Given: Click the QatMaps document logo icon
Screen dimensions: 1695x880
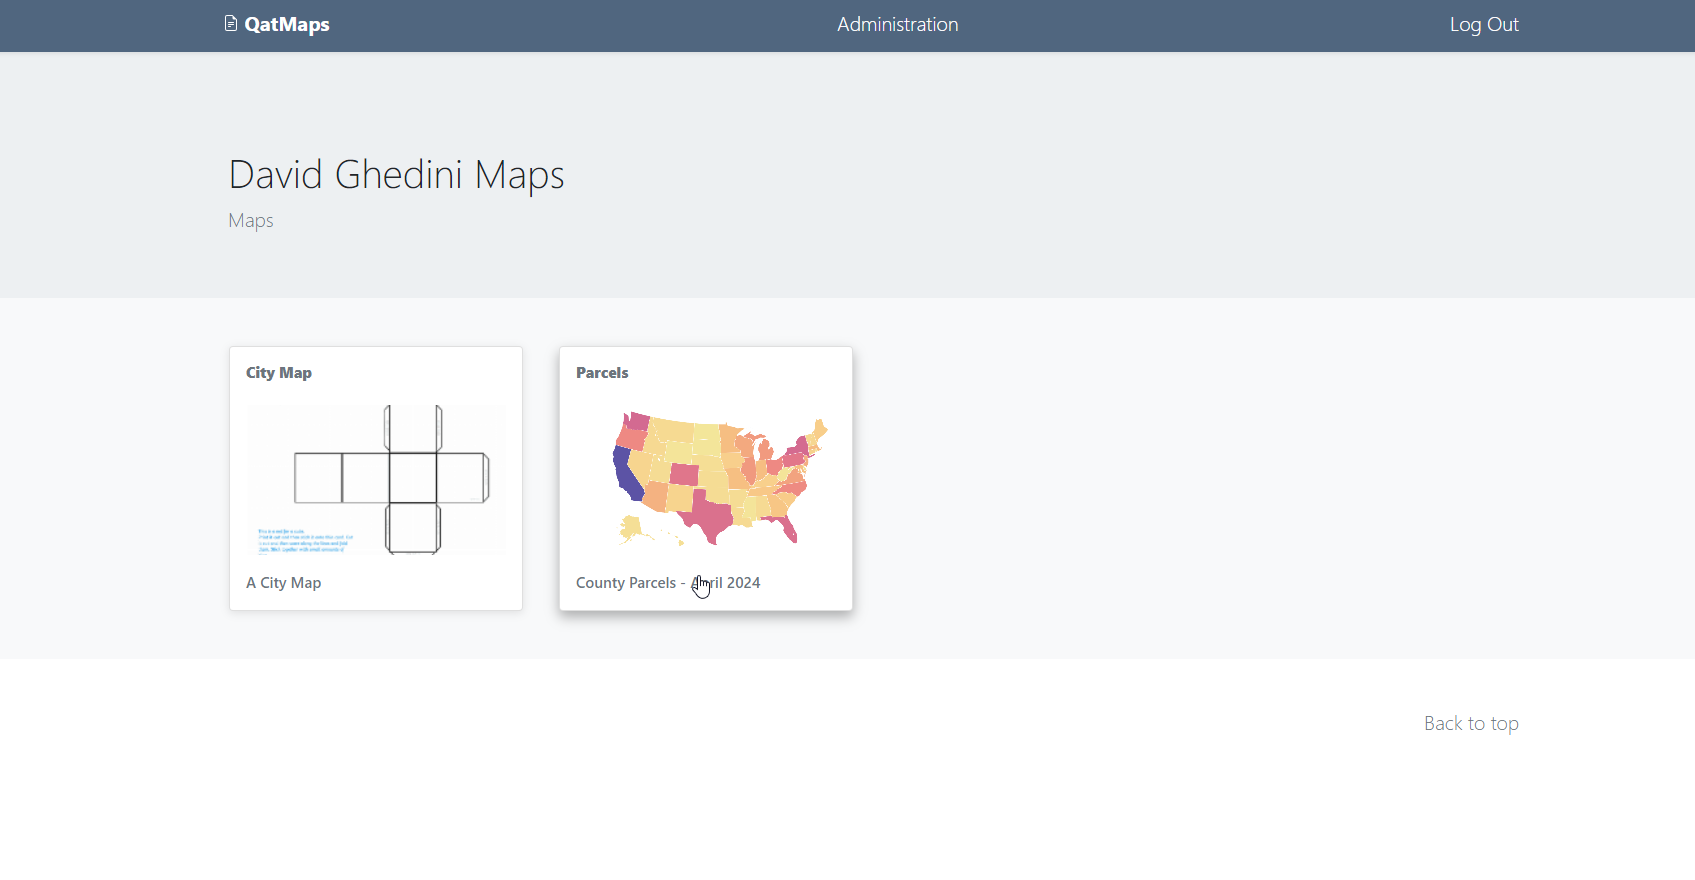Looking at the screenshot, I should click(x=231, y=24).
